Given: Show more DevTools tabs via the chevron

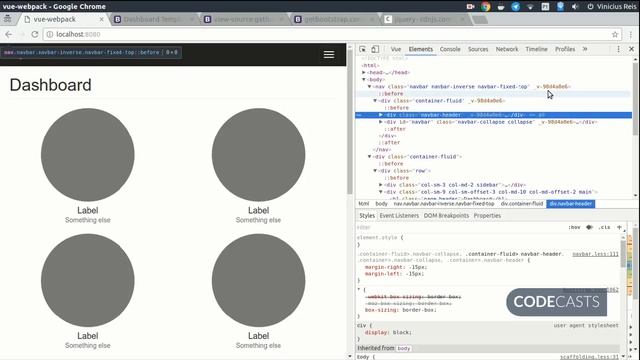Looking at the screenshot, I should pyautogui.click(x=585, y=49).
